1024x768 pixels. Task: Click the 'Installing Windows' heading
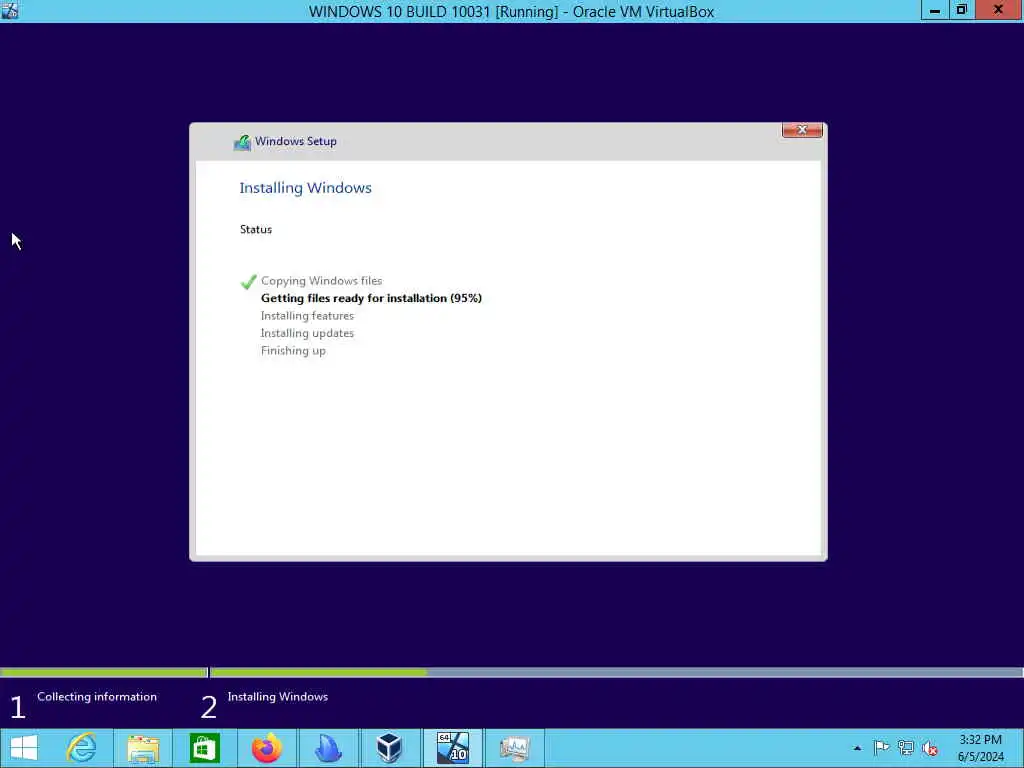[x=306, y=187]
